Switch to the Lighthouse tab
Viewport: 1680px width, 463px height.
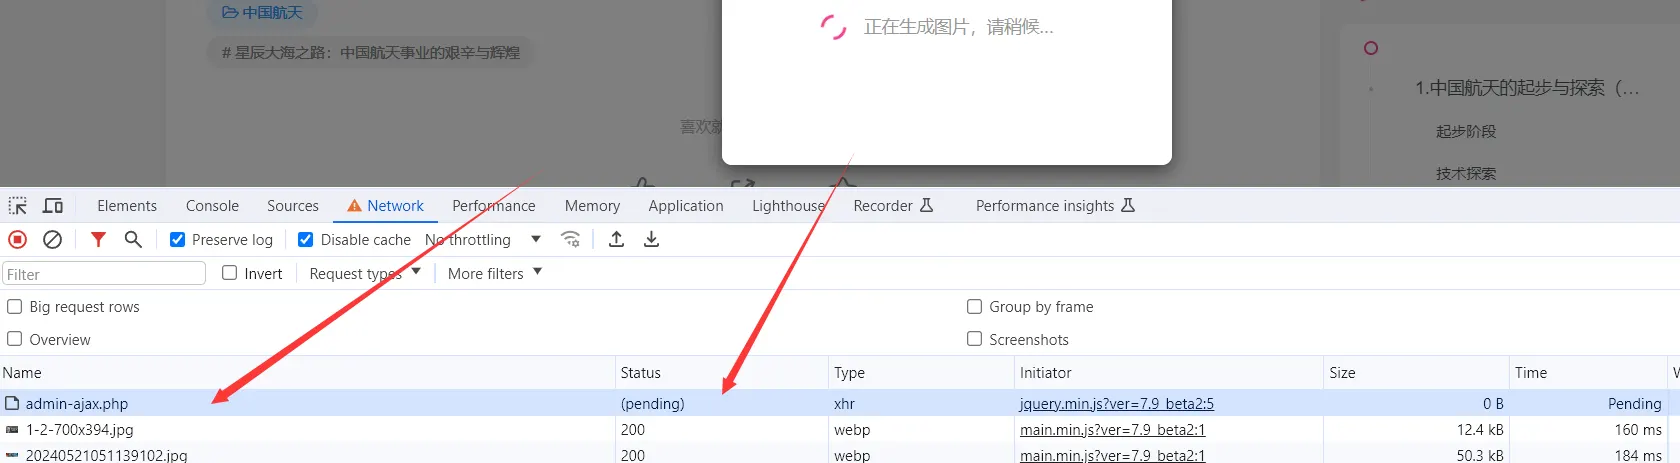click(789, 206)
